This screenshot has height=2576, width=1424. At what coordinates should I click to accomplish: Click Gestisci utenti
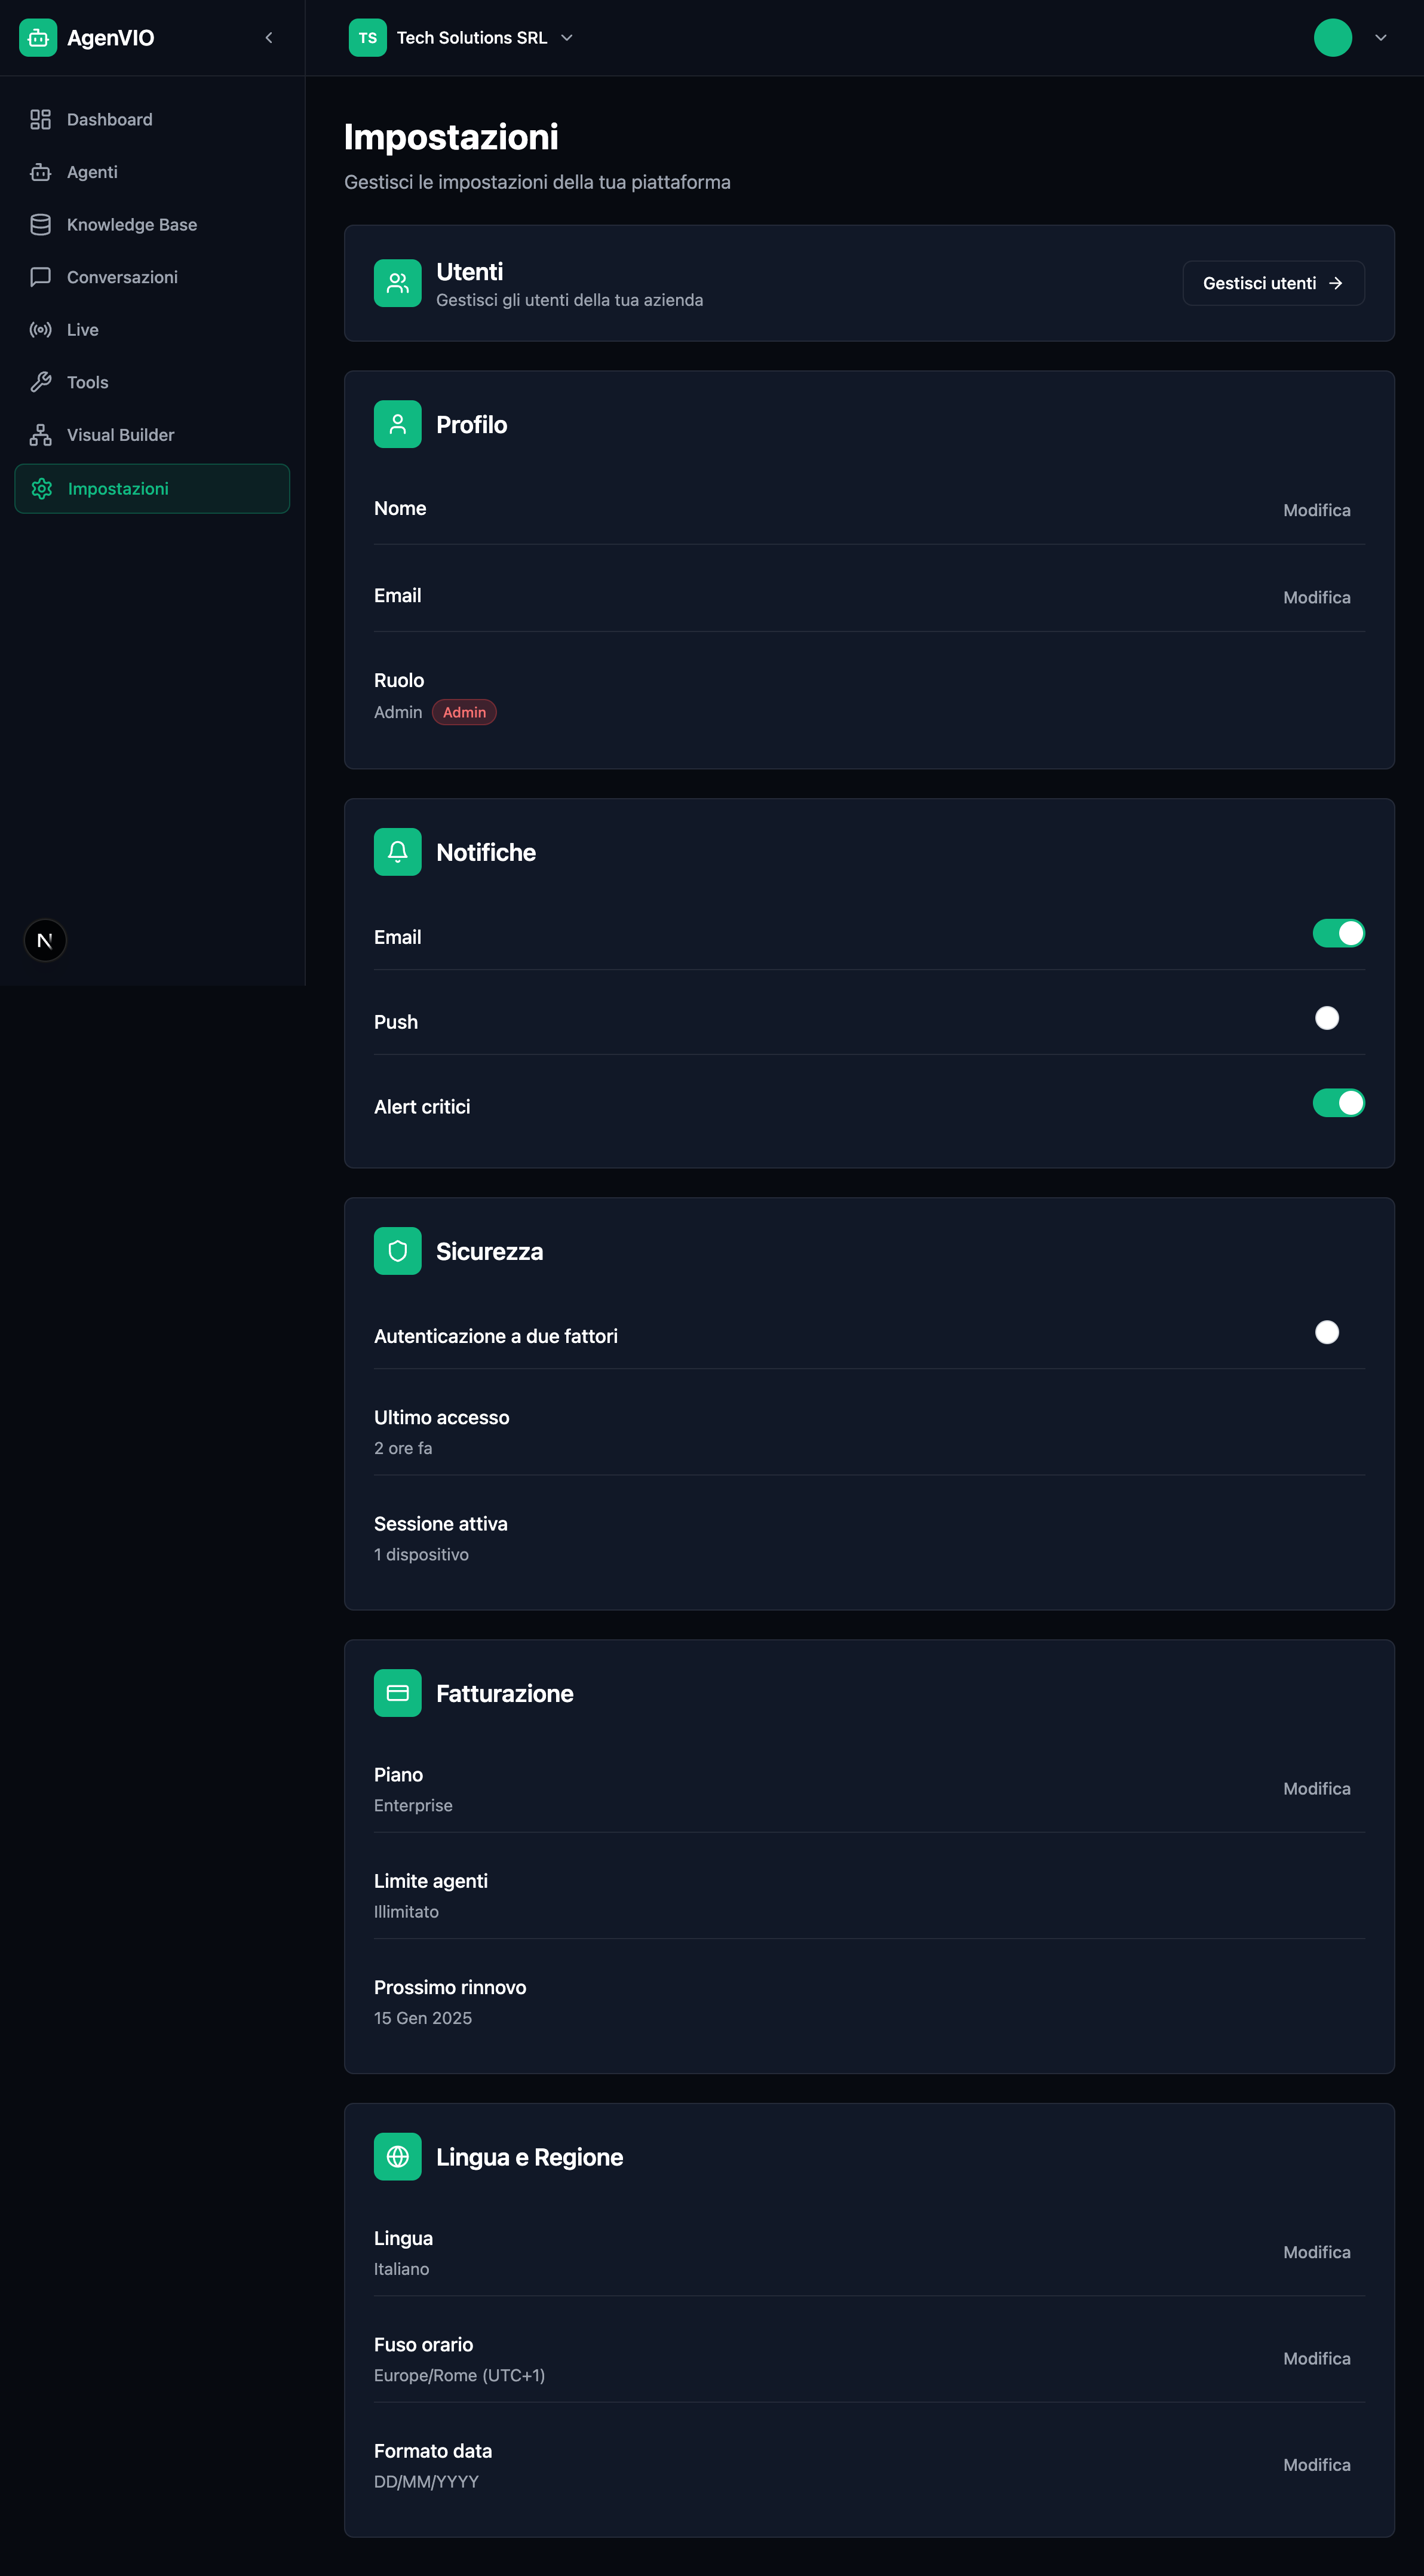1272,283
